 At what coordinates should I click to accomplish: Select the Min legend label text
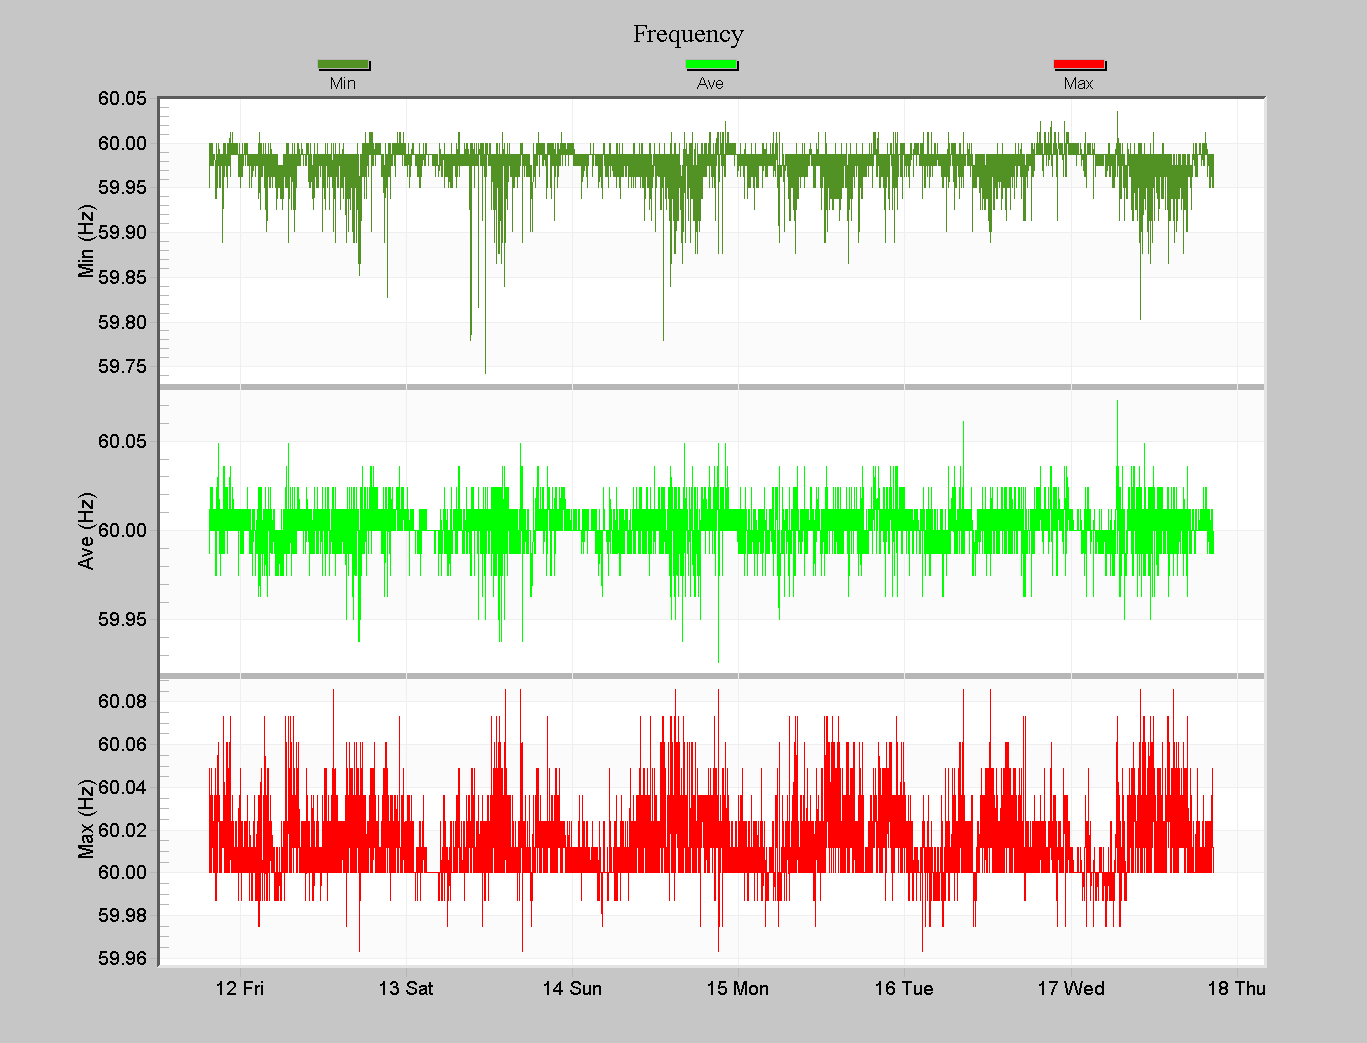tap(344, 83)
